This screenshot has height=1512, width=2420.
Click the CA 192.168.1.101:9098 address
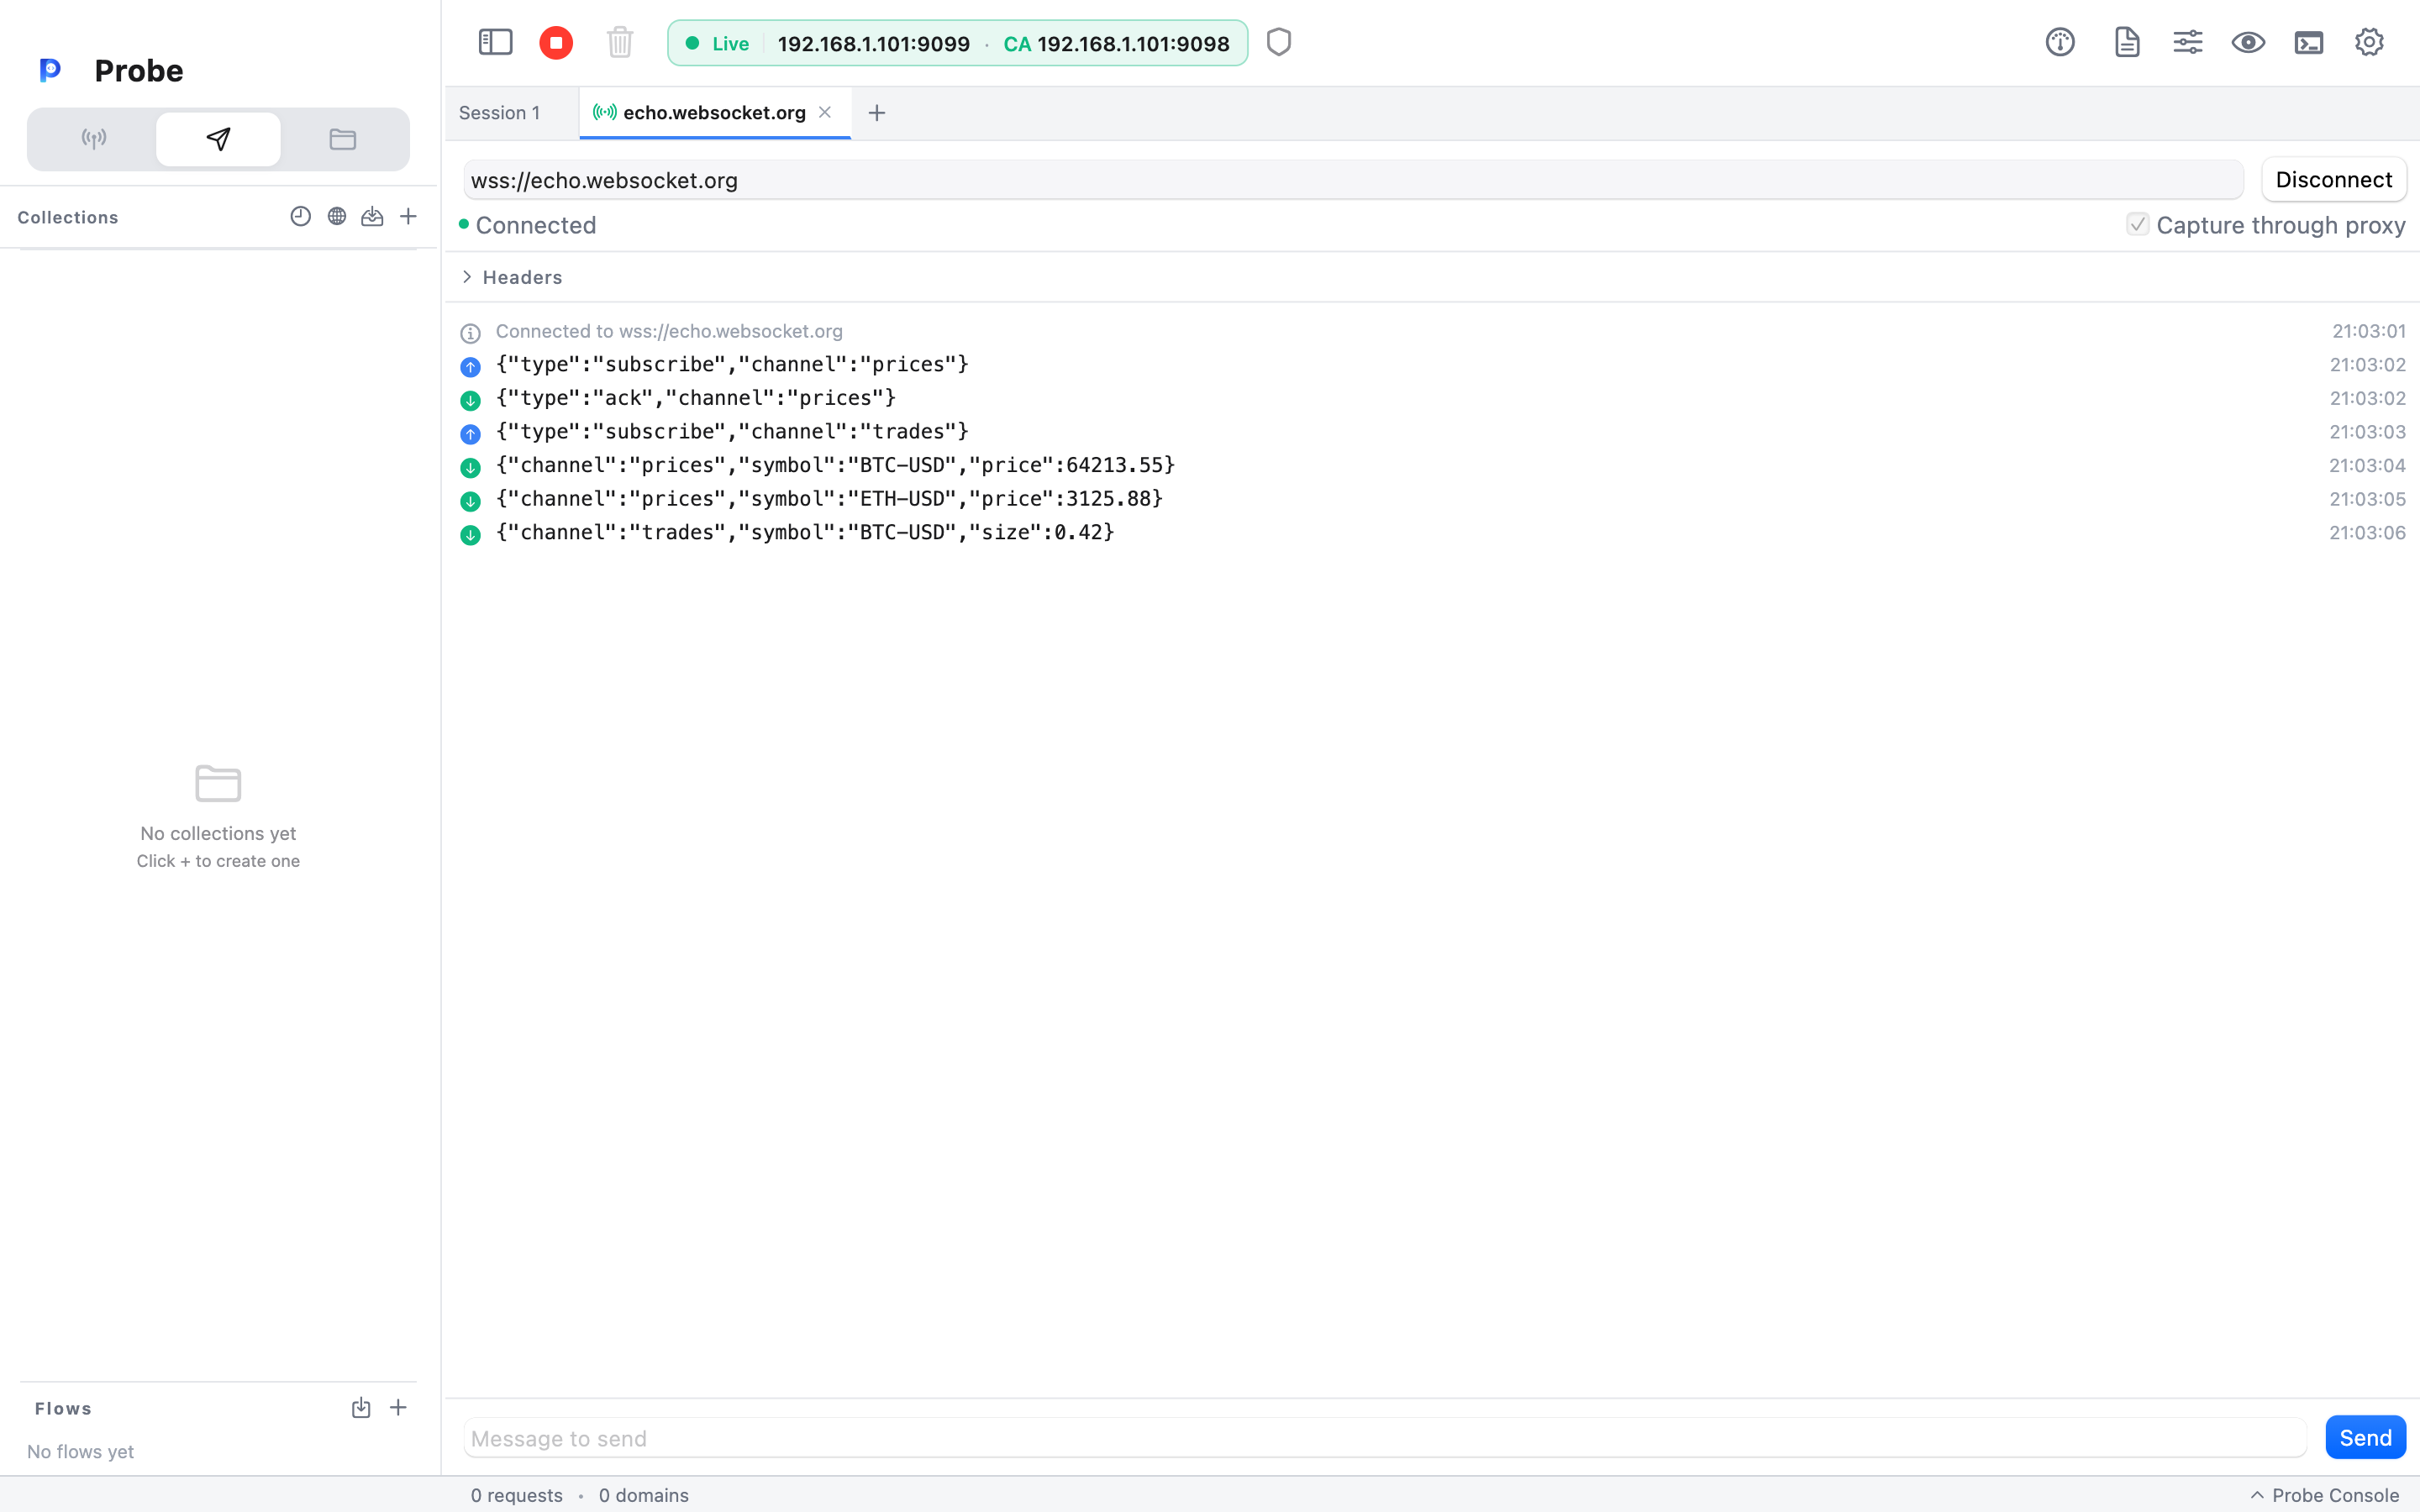pos(1116,44)
